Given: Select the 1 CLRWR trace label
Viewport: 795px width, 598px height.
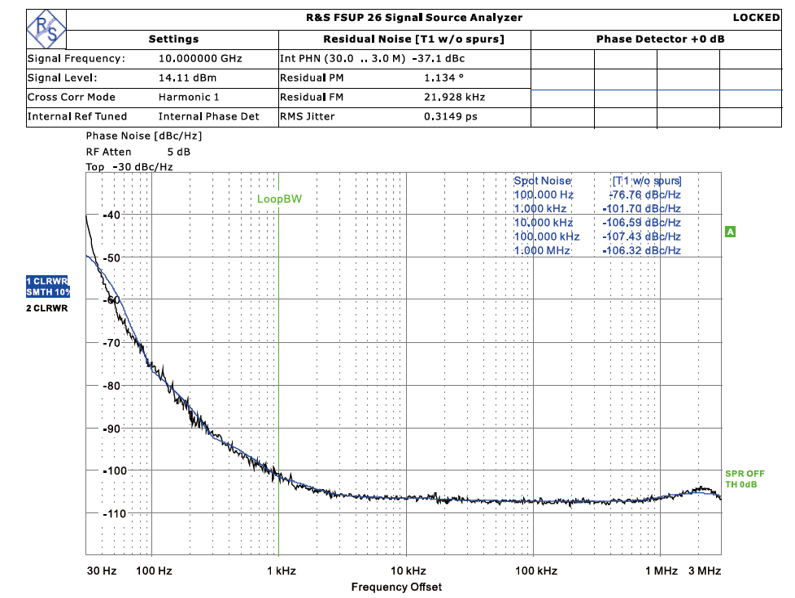Looking at the screenshot, I should click(47, 281).
